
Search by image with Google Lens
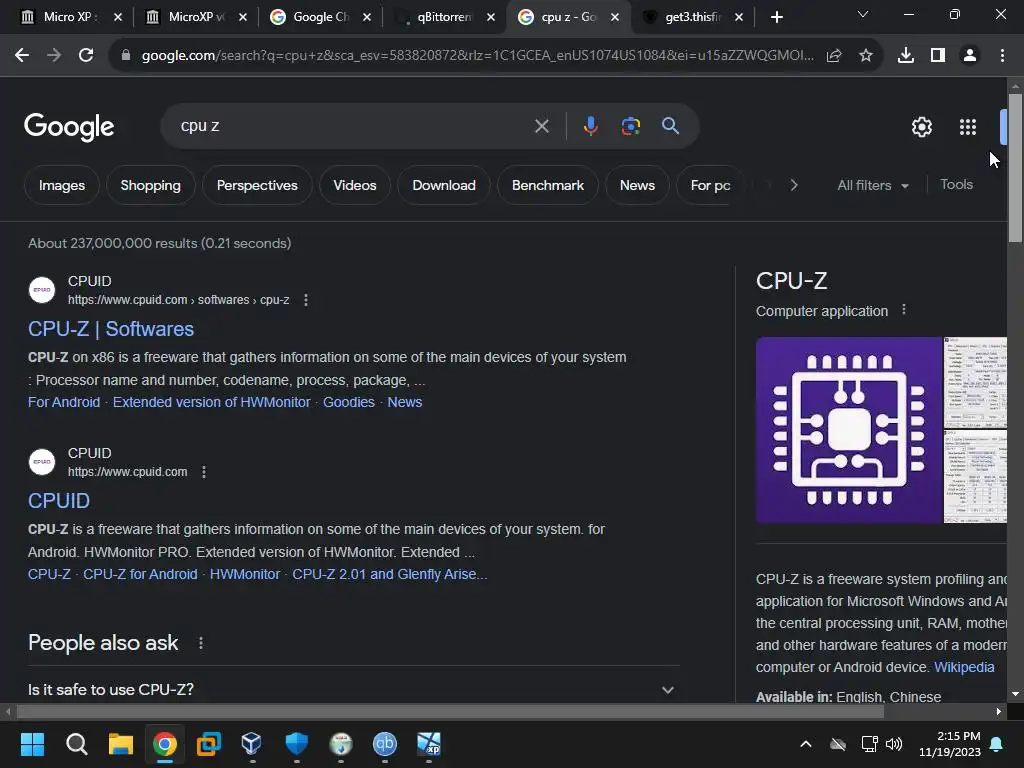(630, 125)
